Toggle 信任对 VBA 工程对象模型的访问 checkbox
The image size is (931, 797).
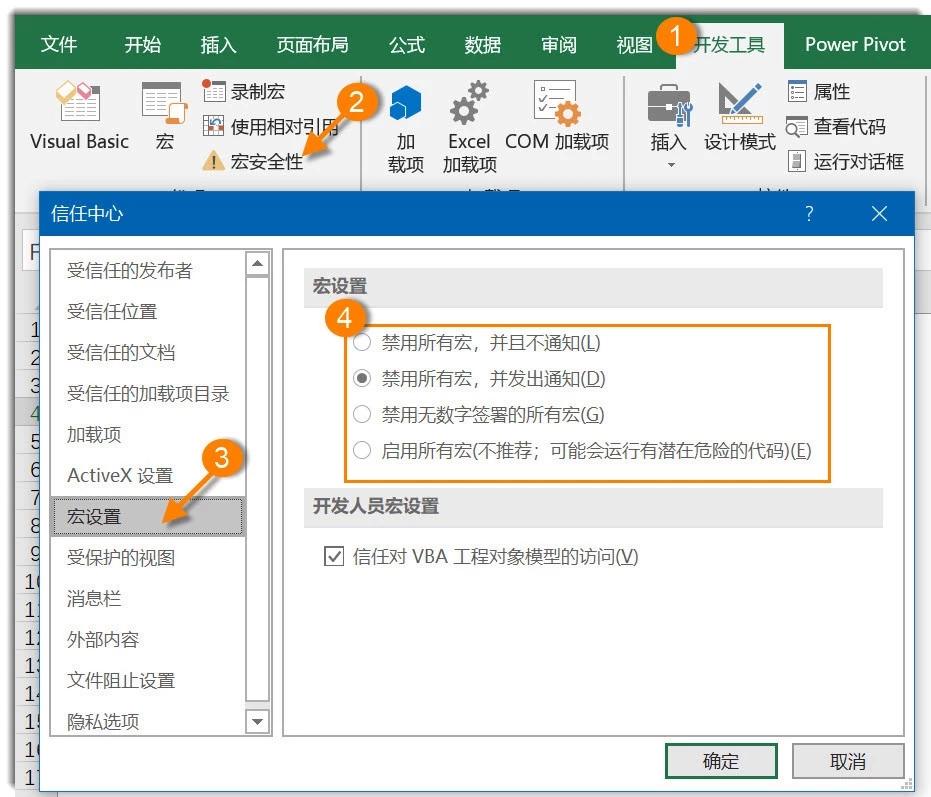click(x=334, y=556)
